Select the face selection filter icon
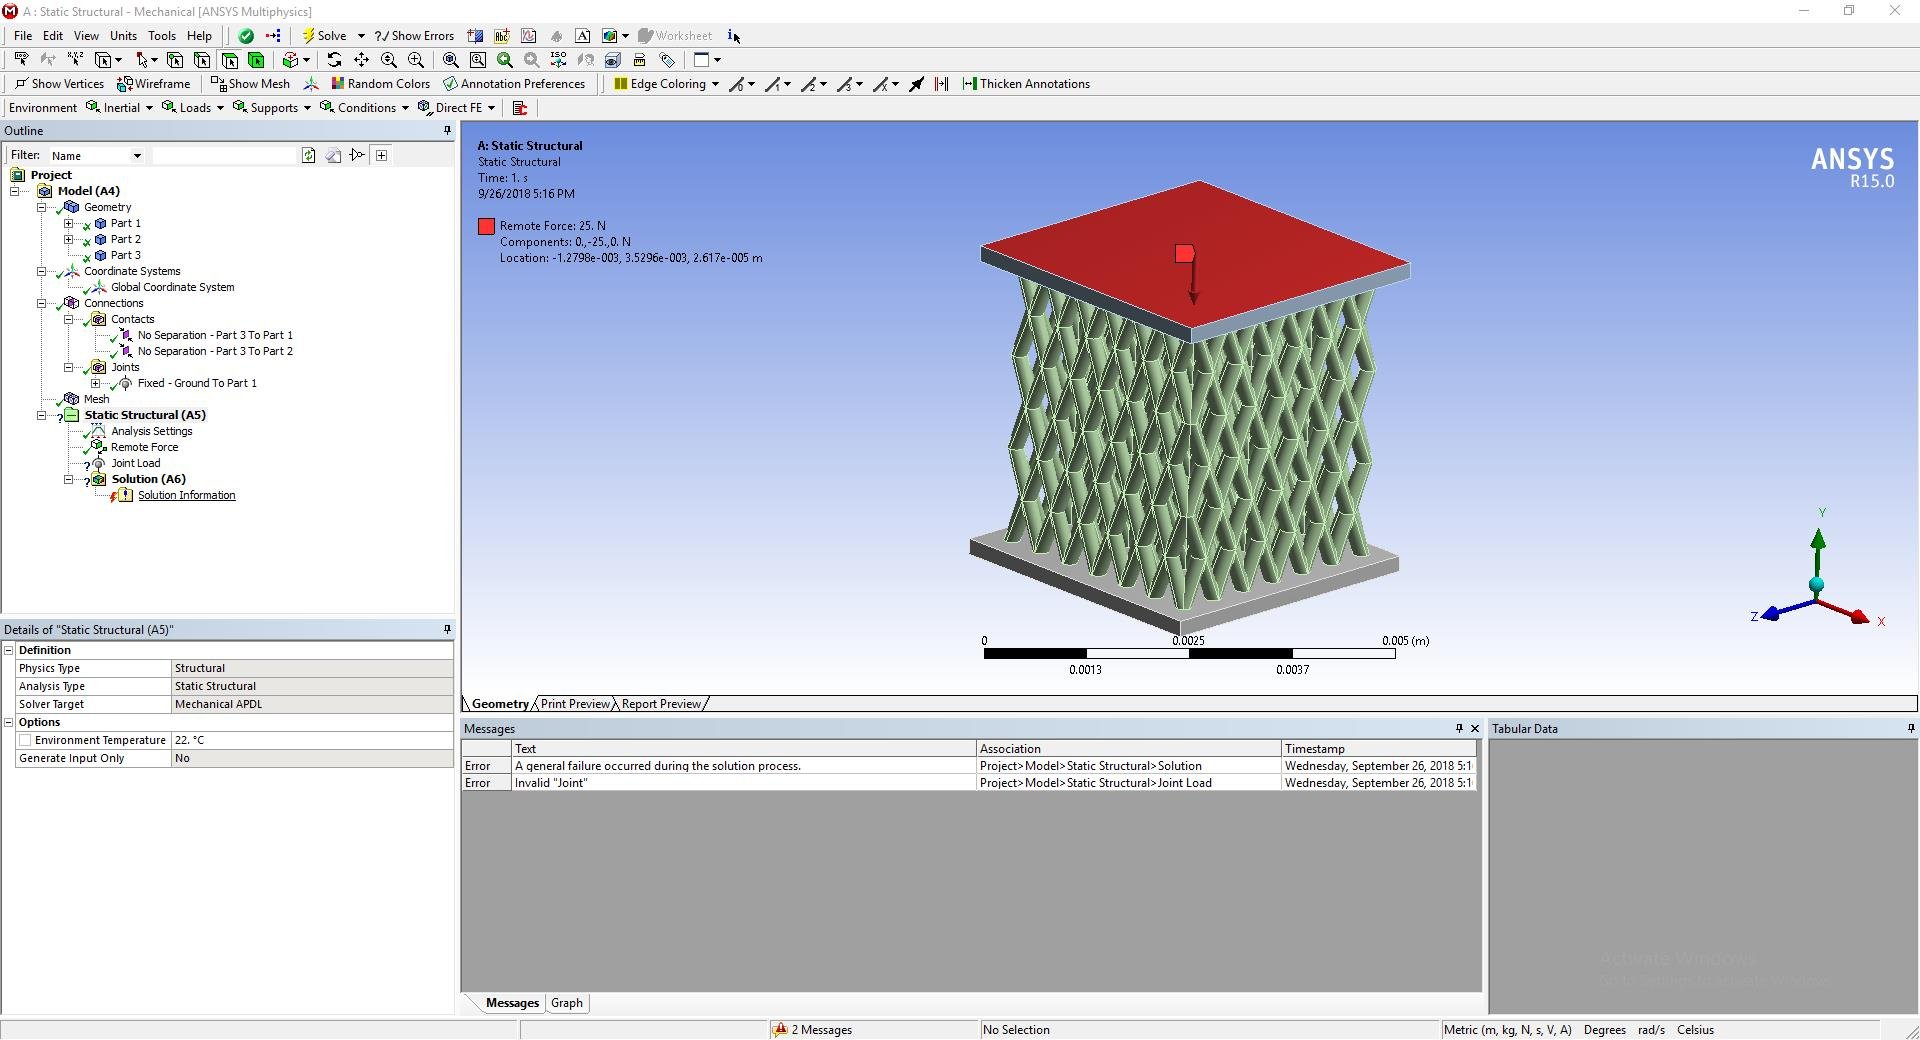 pos(229,60)
